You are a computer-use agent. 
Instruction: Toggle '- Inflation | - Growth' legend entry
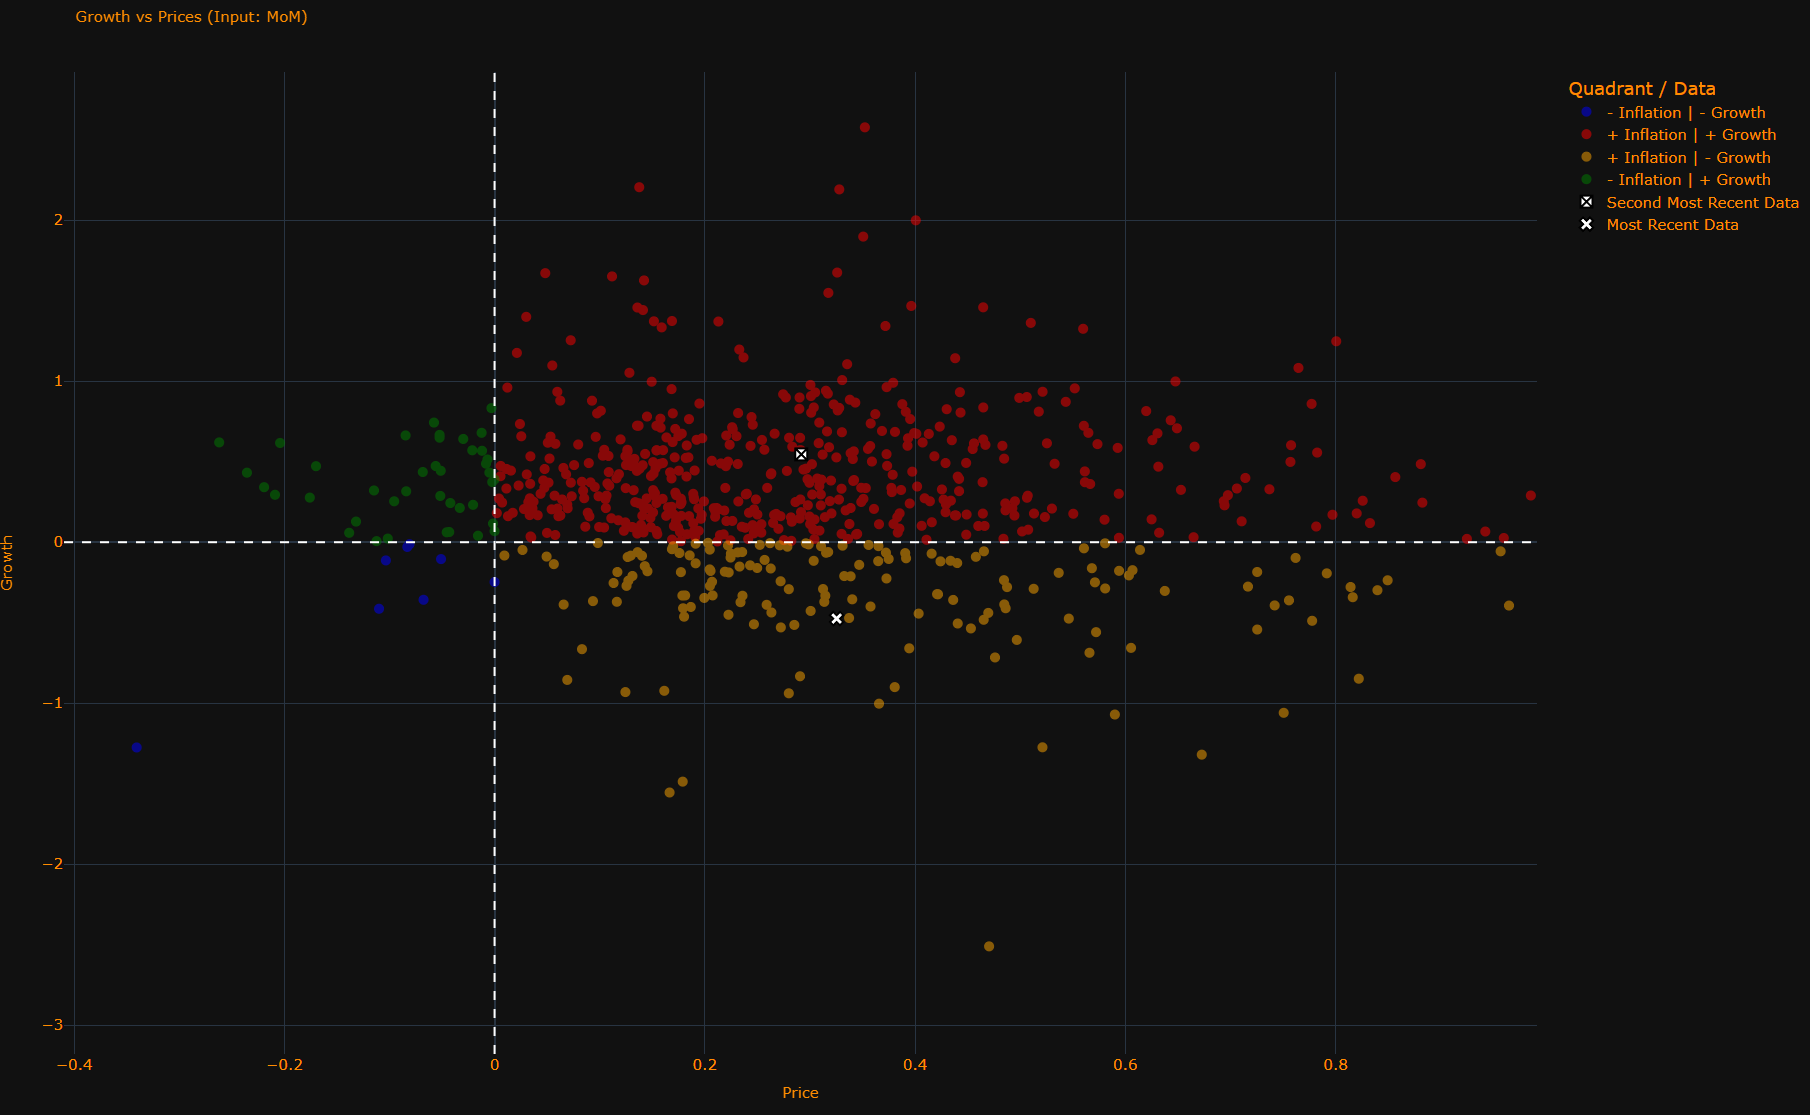(x=1684, y=113)
